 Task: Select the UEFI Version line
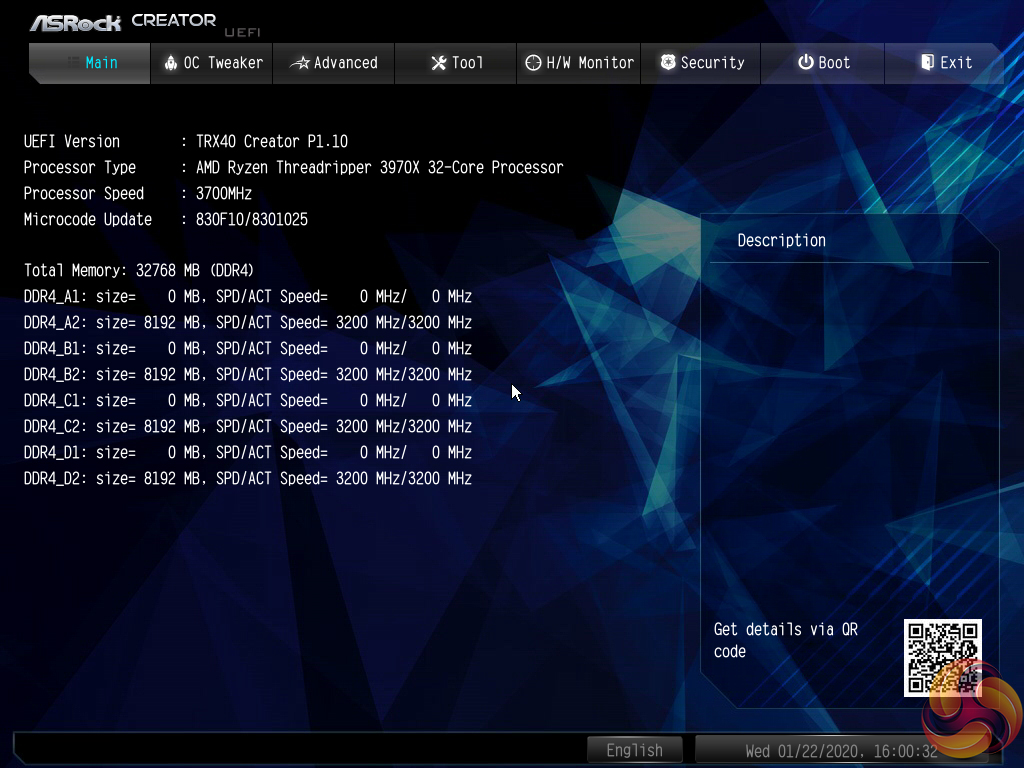pyautogui.click(x=186, y=142)
